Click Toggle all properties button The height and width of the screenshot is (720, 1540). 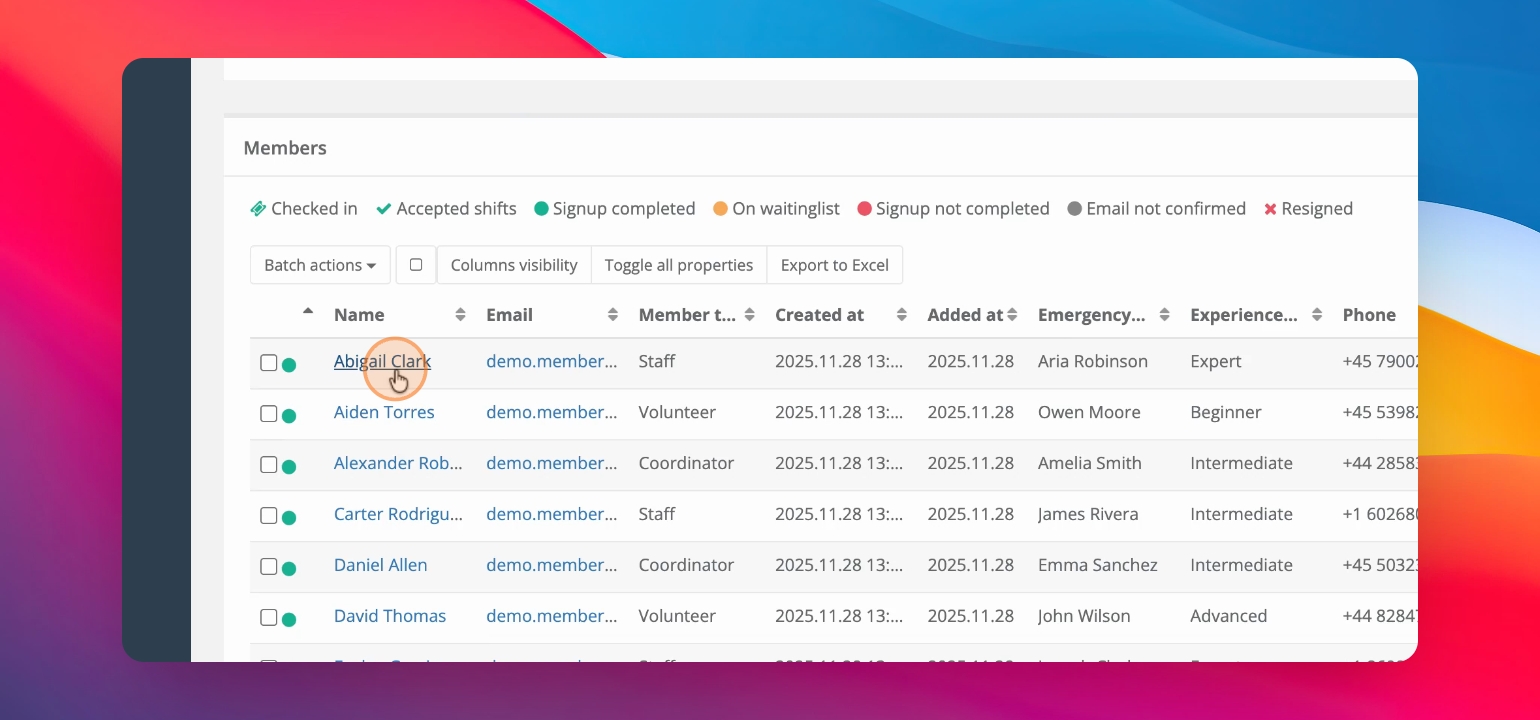click(x=679, y=265)
